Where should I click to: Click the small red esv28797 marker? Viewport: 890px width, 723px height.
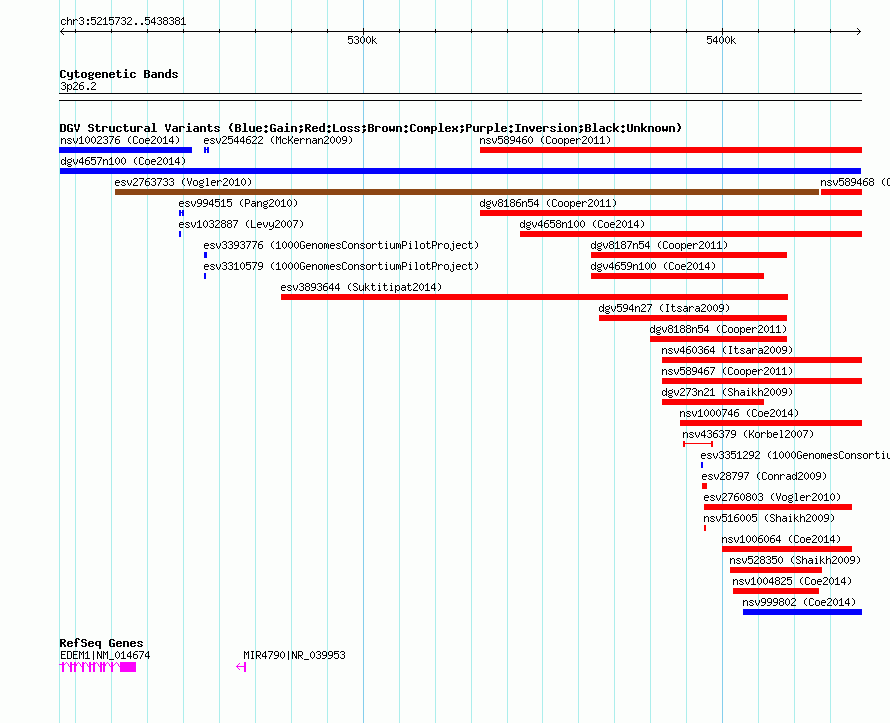(x=704, y=486)
